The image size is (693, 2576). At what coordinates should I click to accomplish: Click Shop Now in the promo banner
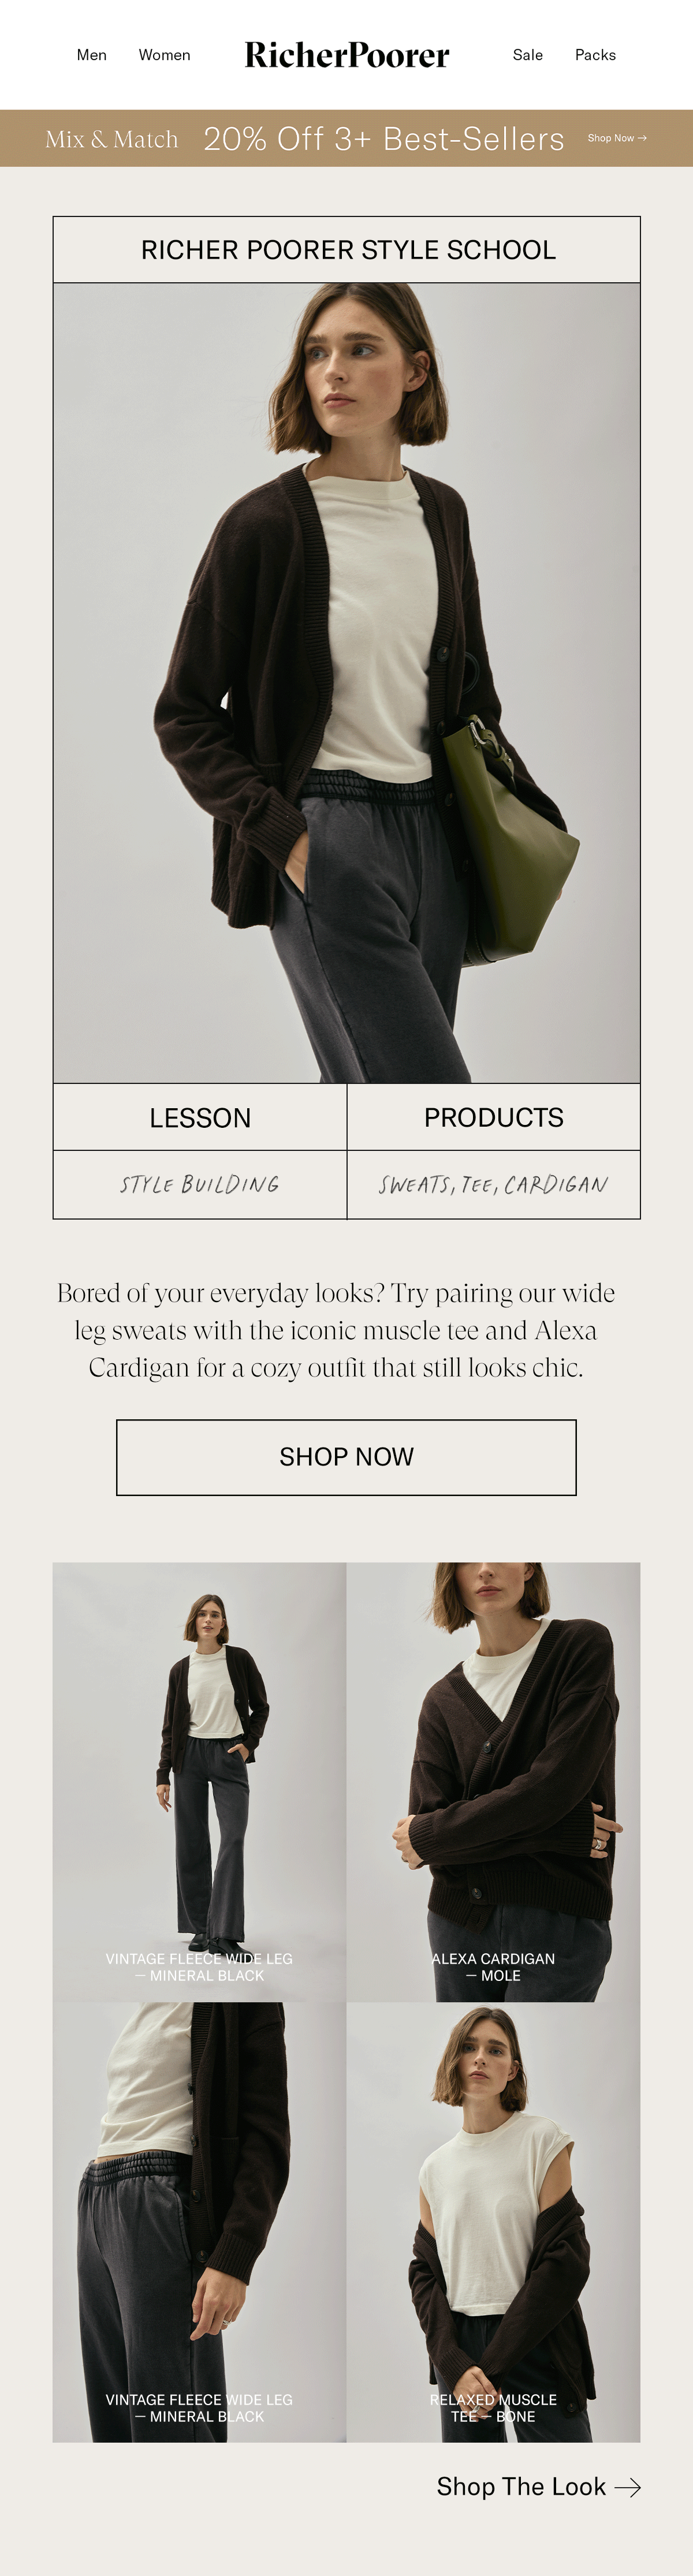point(617,138)
